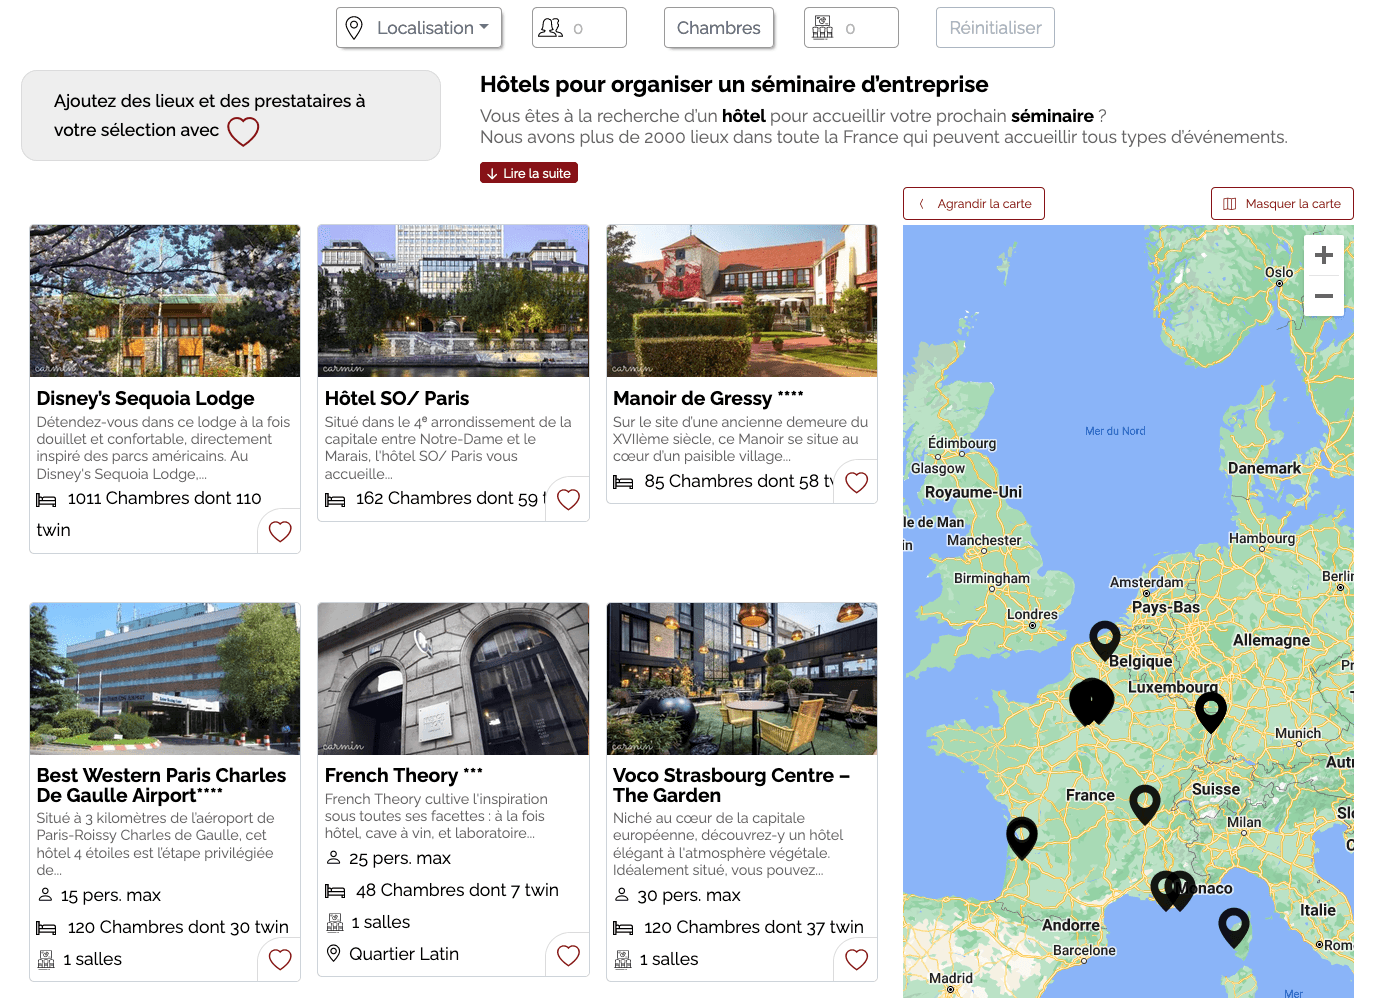
Task: Open Hôtel SO/ Paris title link
Action: (397, 398)
